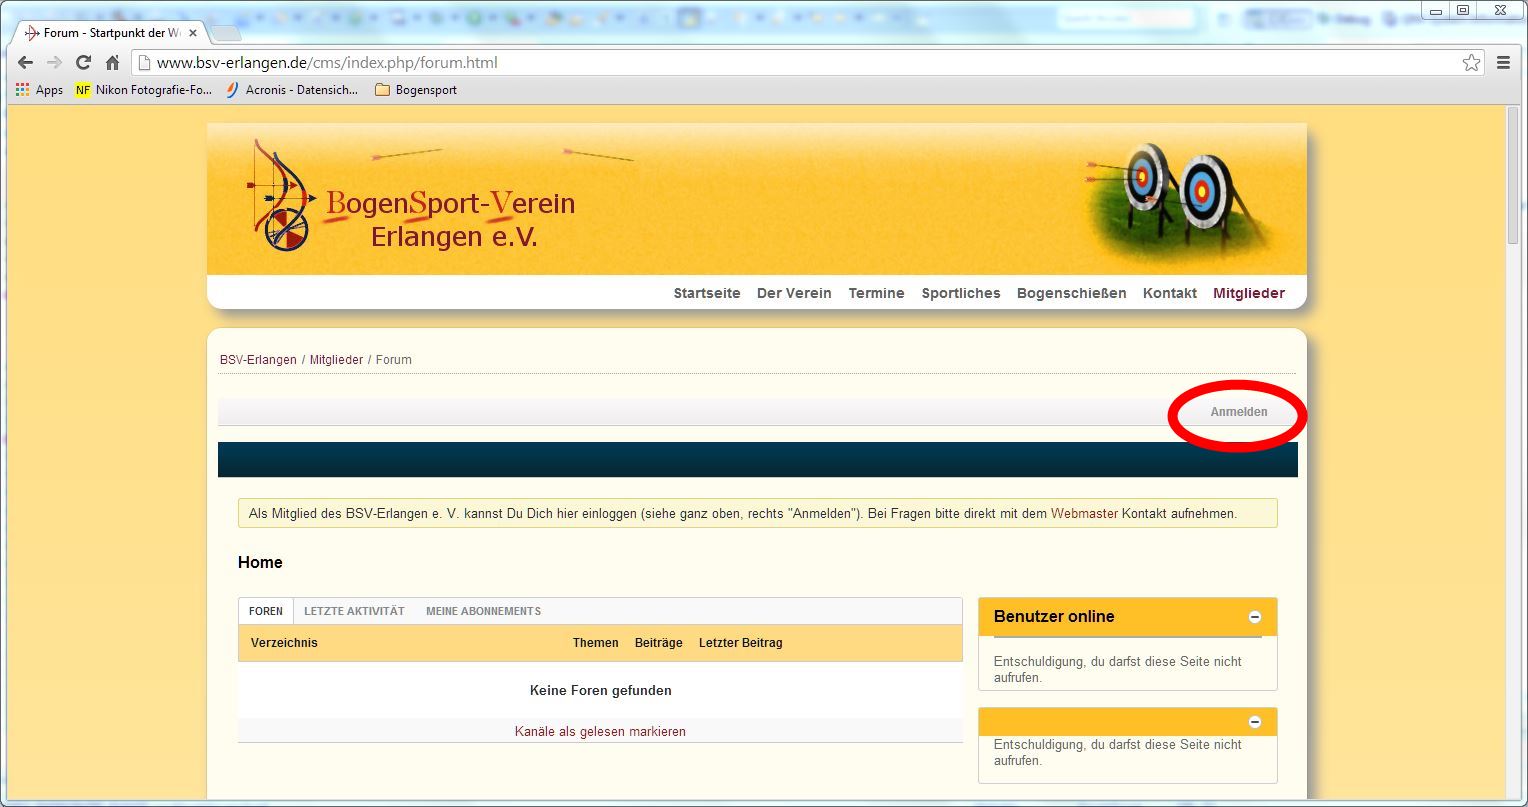Viewport: 1528px width, 807px height.
Task: Click the page vertical scrollbar thumb
Action: coord(1513,177)
